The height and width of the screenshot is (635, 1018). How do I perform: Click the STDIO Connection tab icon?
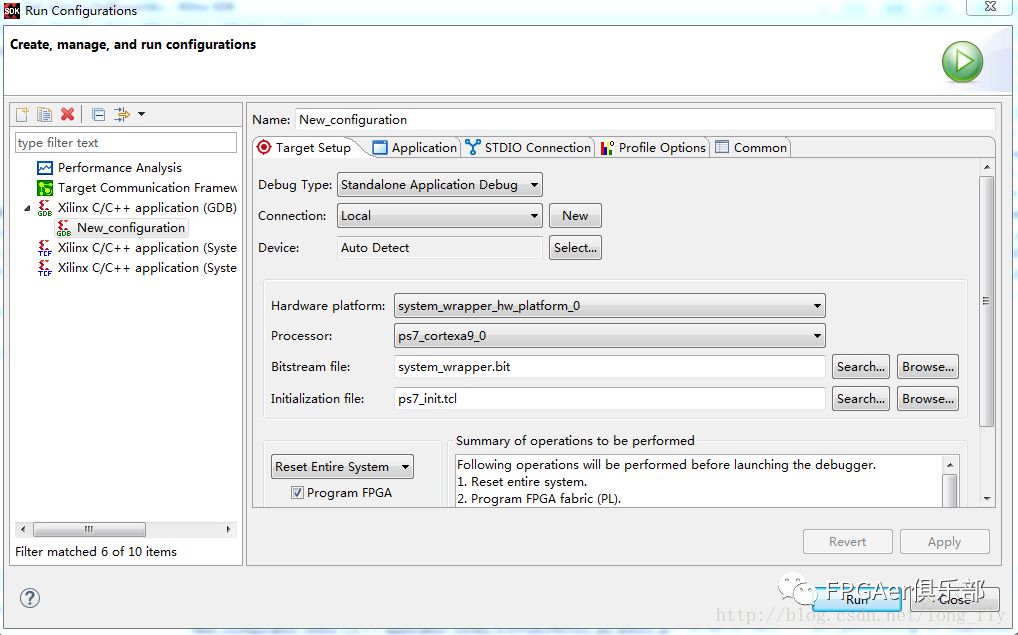coord(473,147)
